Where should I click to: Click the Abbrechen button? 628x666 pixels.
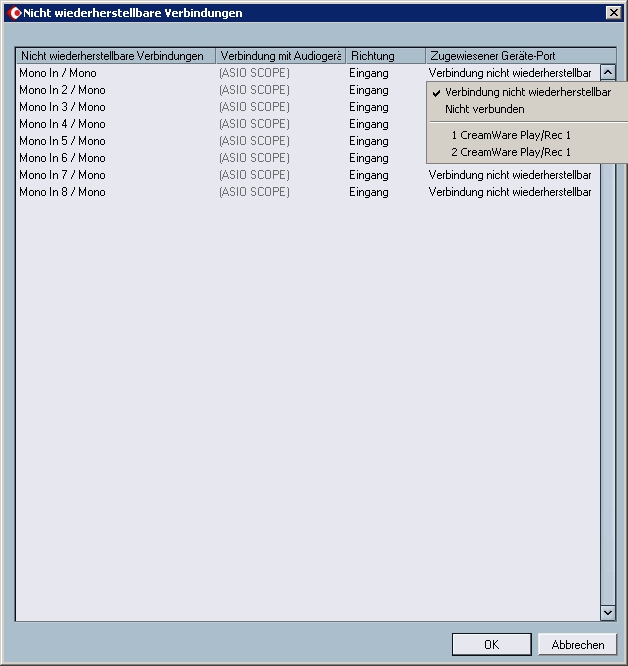point(577,644)
